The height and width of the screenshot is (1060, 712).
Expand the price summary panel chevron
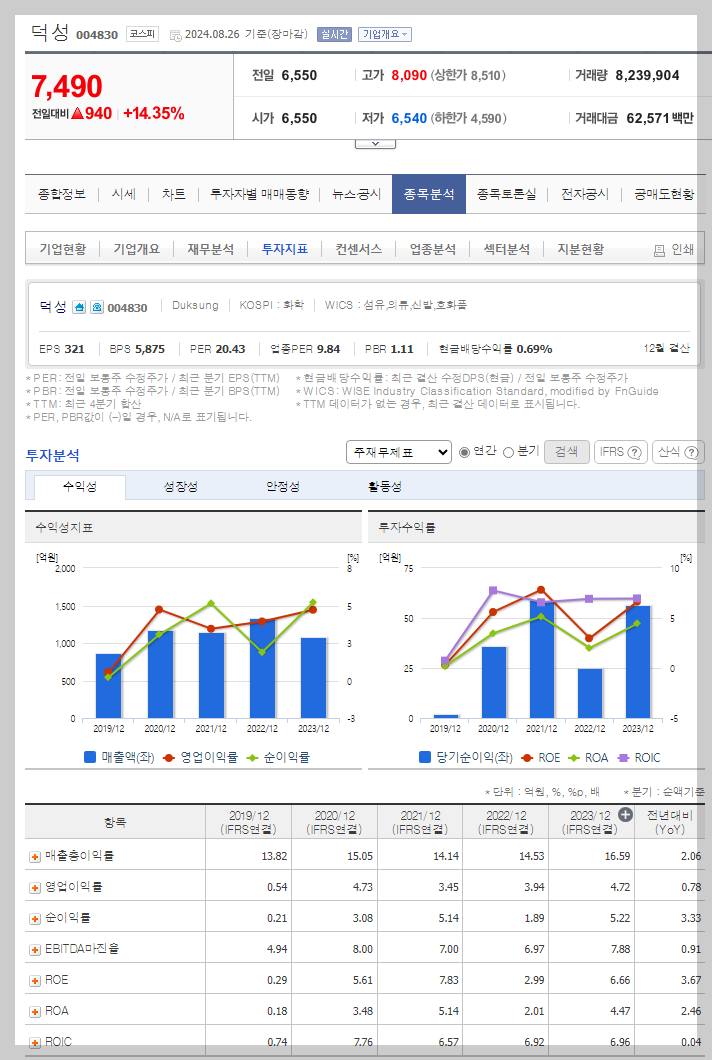point(375,143)
